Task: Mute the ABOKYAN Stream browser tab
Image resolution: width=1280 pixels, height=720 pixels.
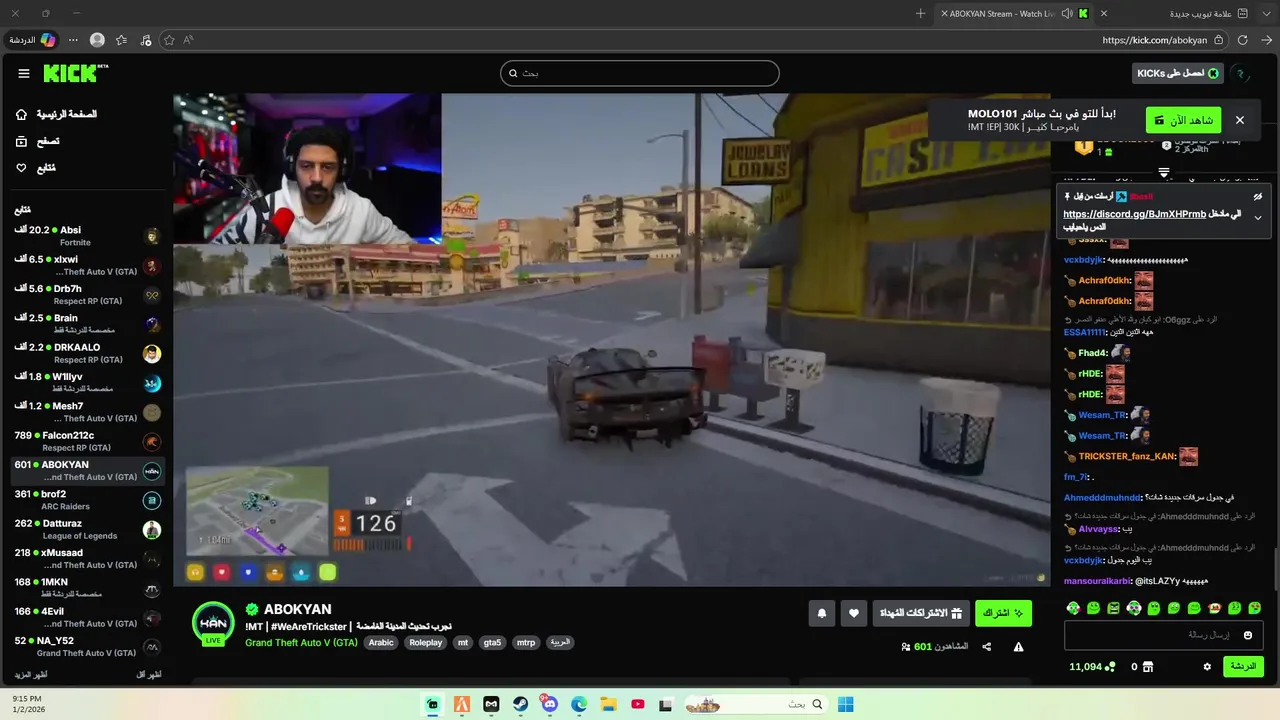Action: 1067,13
